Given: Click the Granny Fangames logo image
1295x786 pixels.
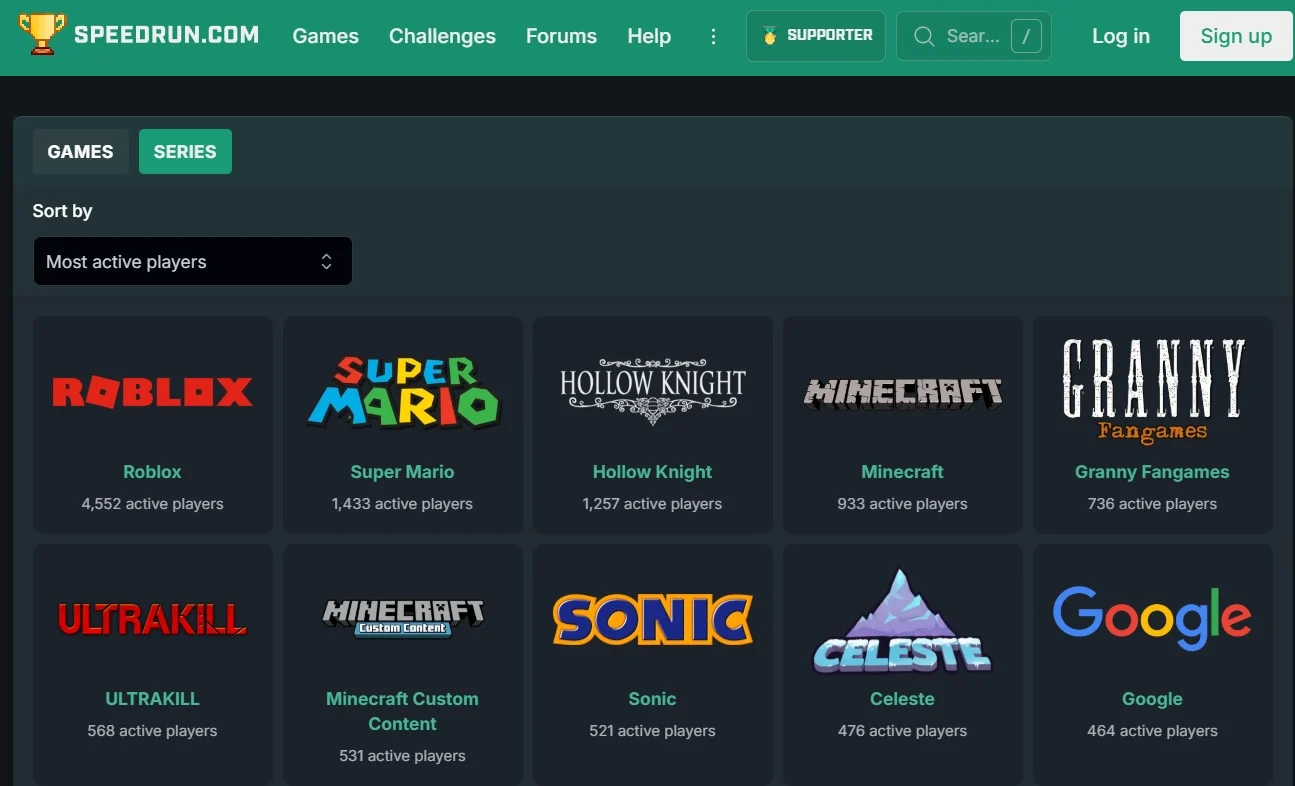Looking at the screenshot, I should 1152,392.
